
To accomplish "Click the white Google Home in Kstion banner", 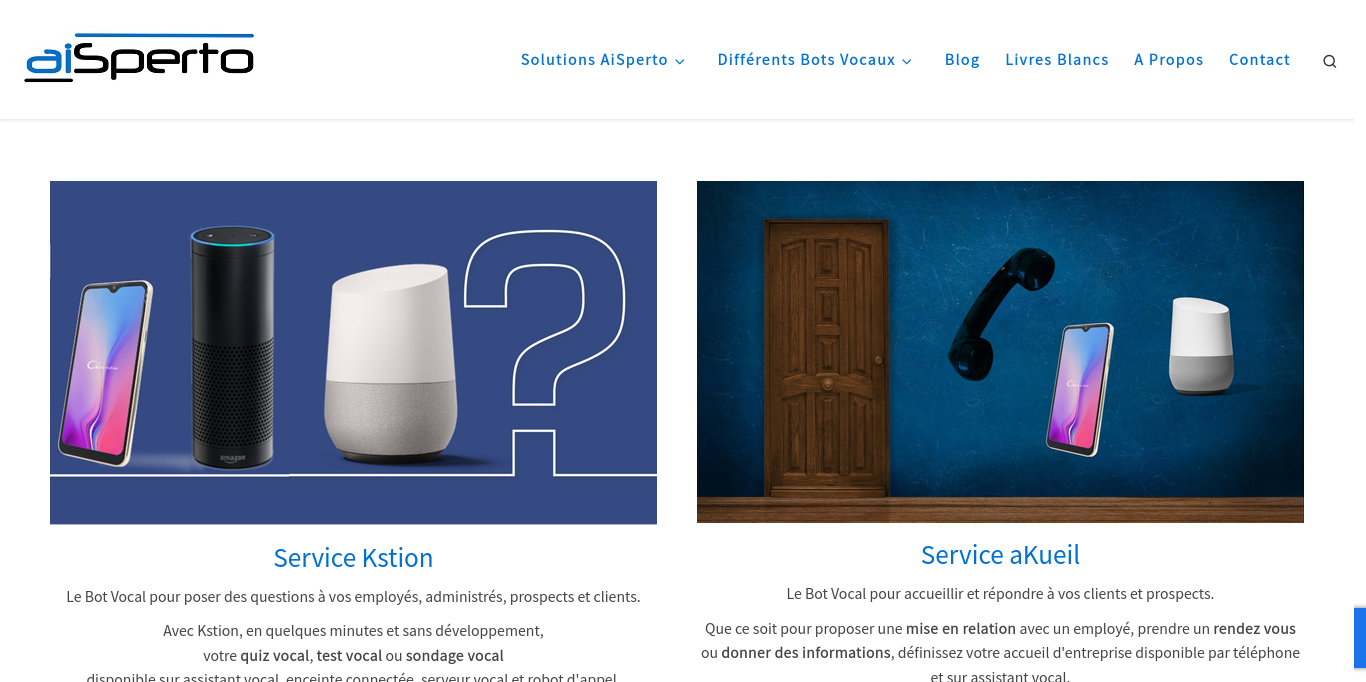I will click(390, 363).
